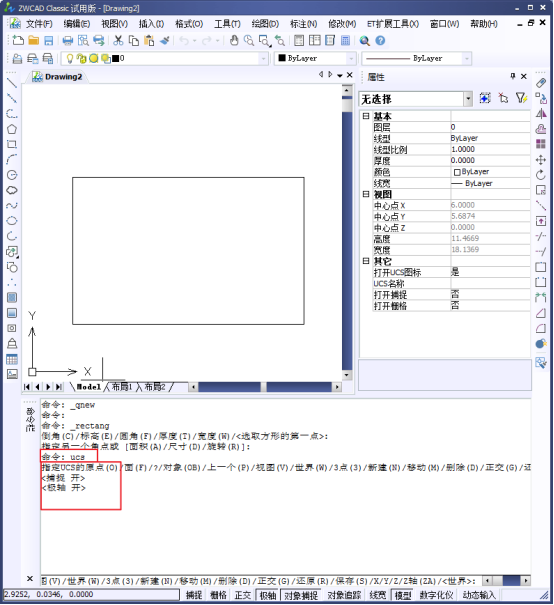Select the Pan hand tool
This screenshot has height=605, width=554.
(x=234, y=41)
